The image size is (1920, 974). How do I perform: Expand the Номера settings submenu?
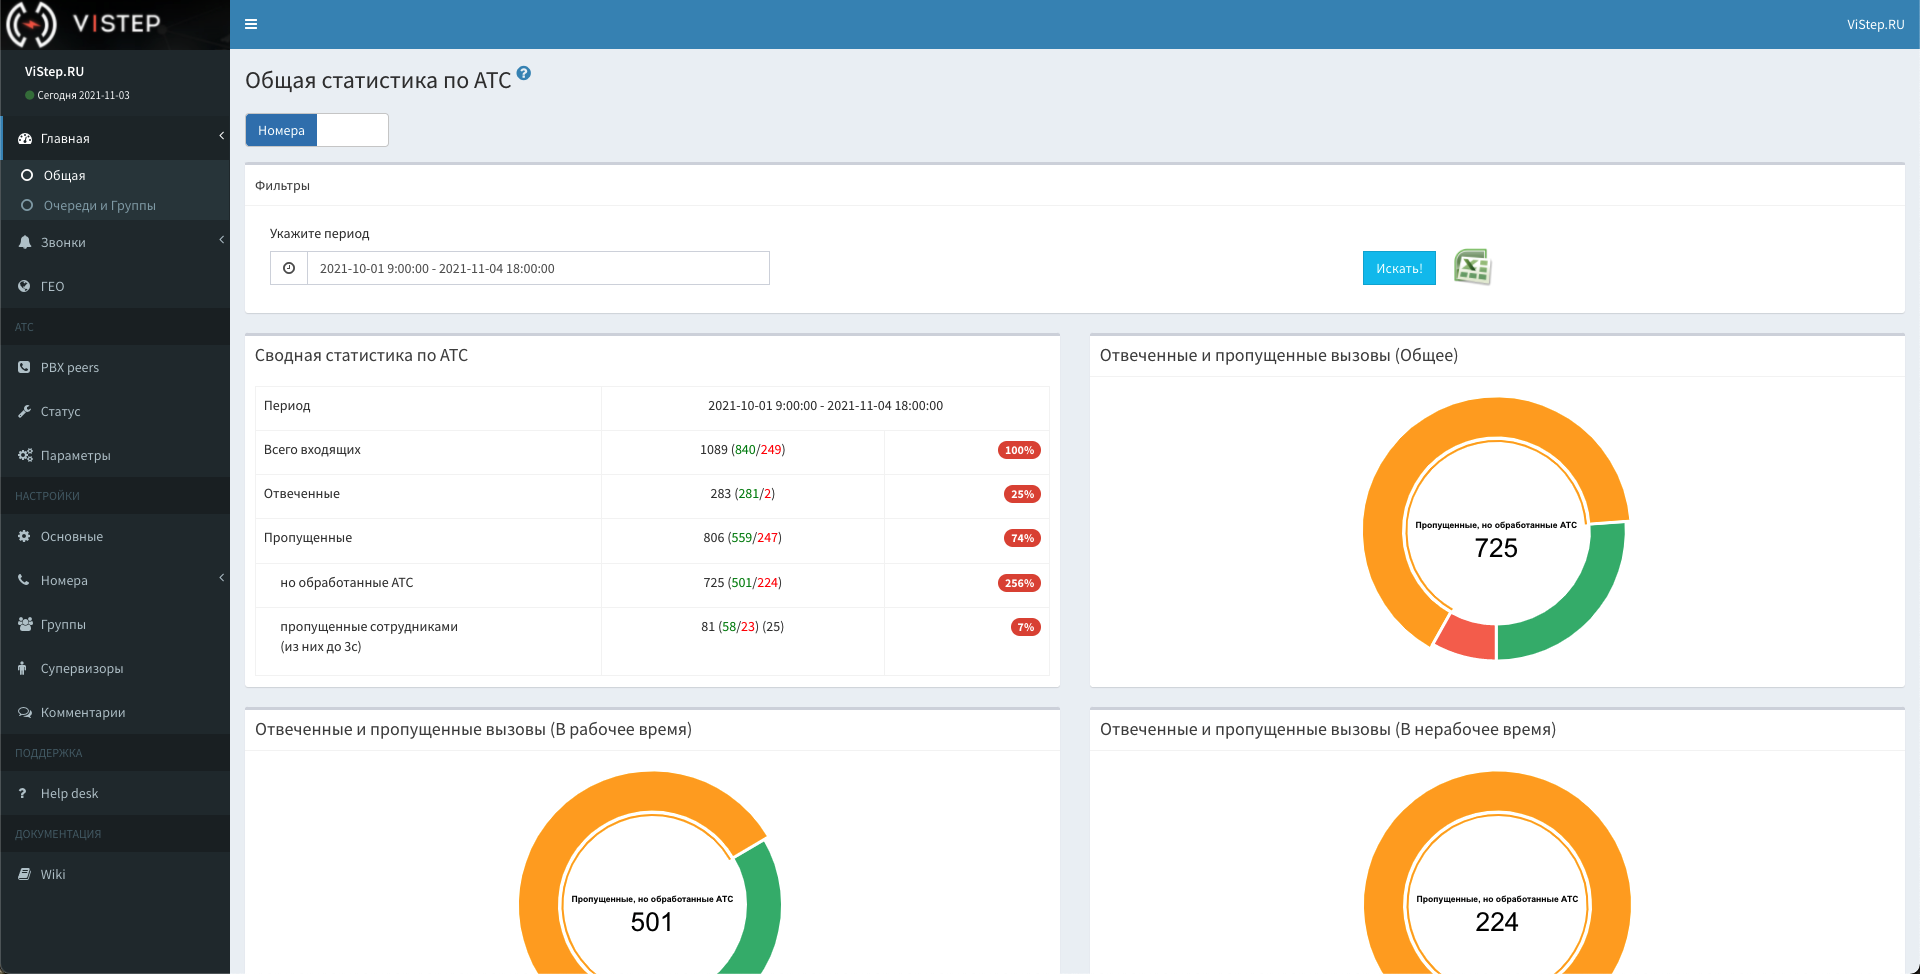[115, 580]
